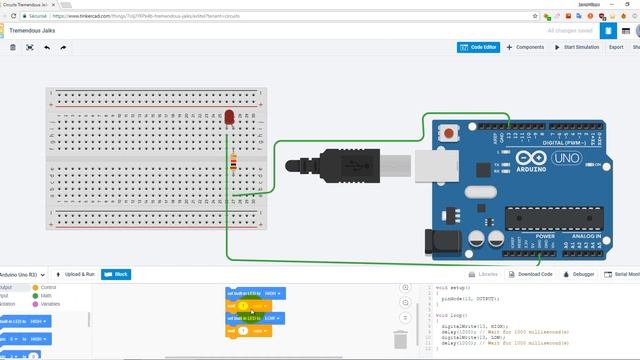
Task: Open LOW dropdown in workspace second LED block
Action: [272, 318]
